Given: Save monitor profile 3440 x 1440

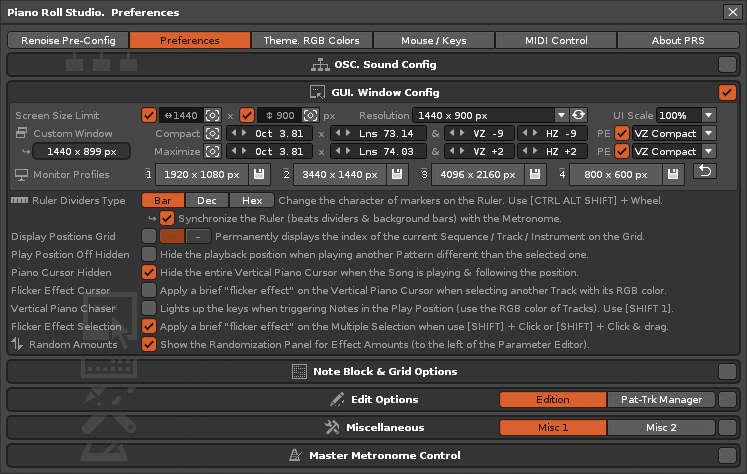Looking at the screenshot, I should (397, 174).
